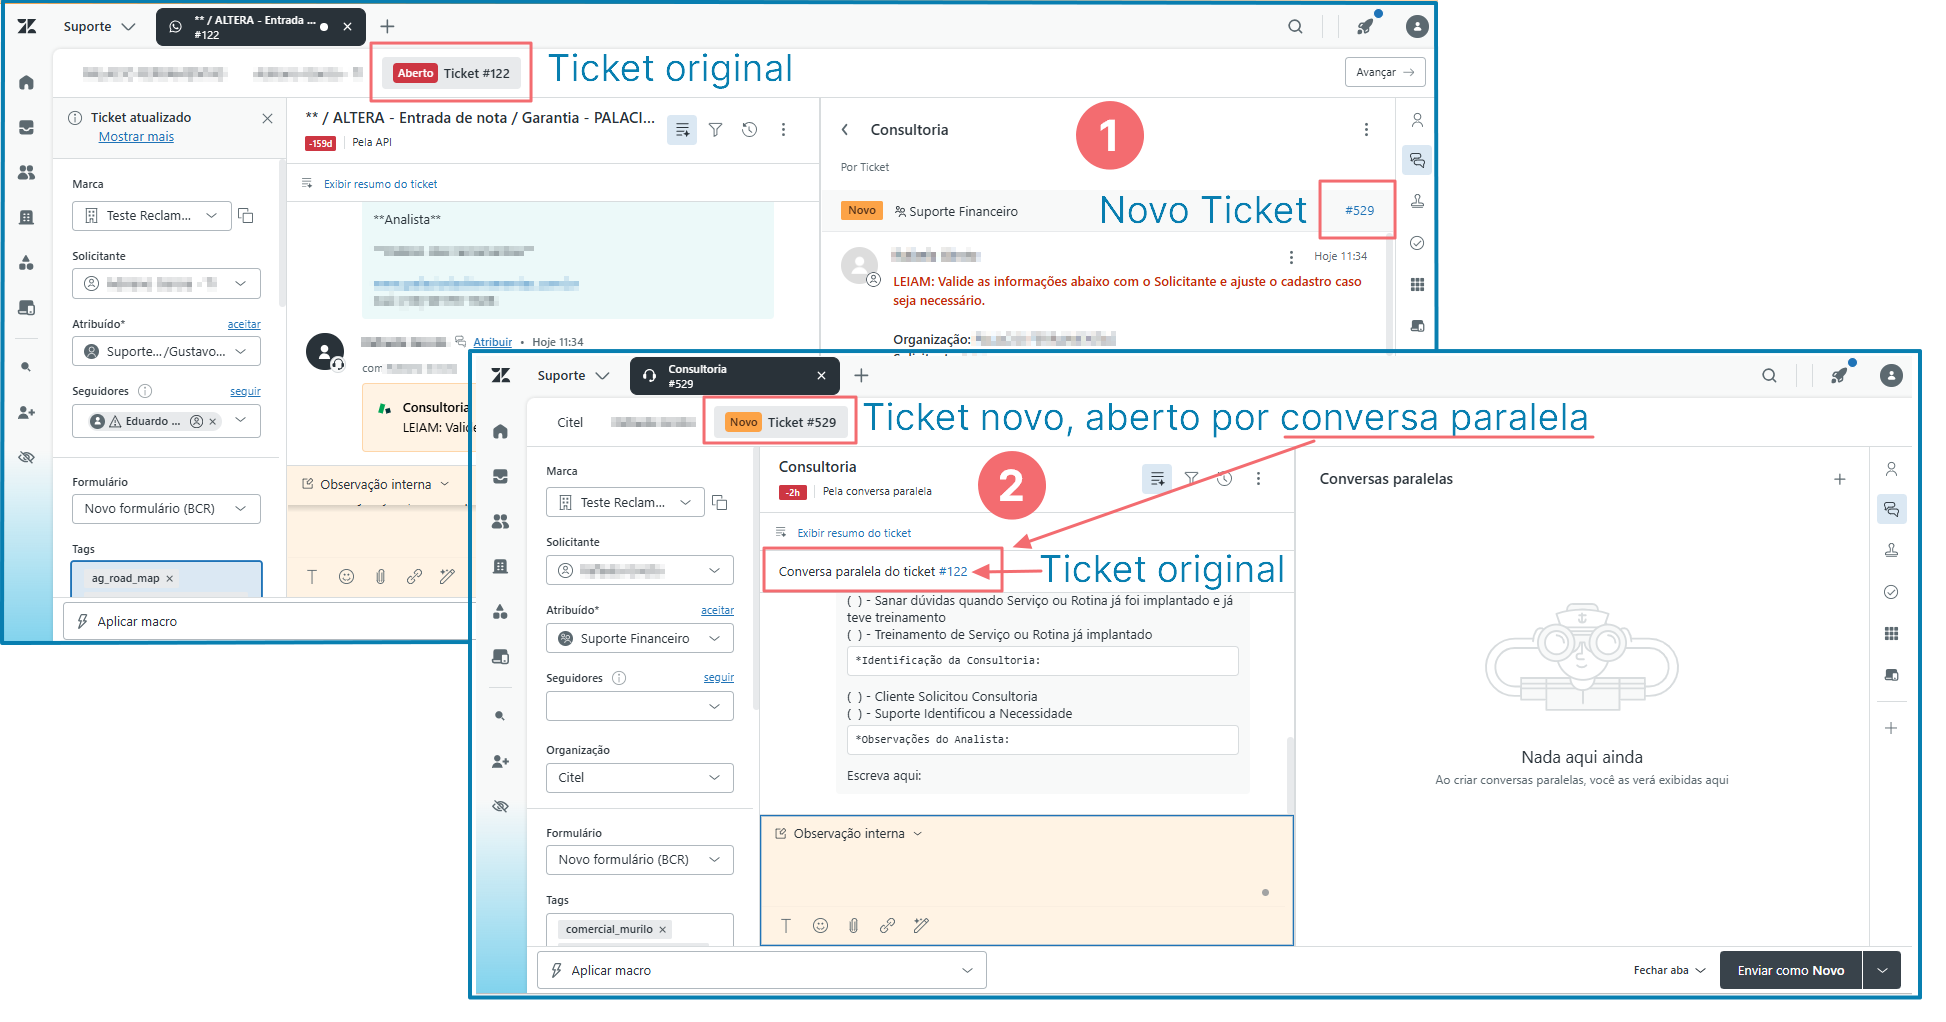The width and height of the screenshot is (1946, 1022).
Task: Select the ALTERA - Entrada #122 top tab
Action: coord(260,27)
